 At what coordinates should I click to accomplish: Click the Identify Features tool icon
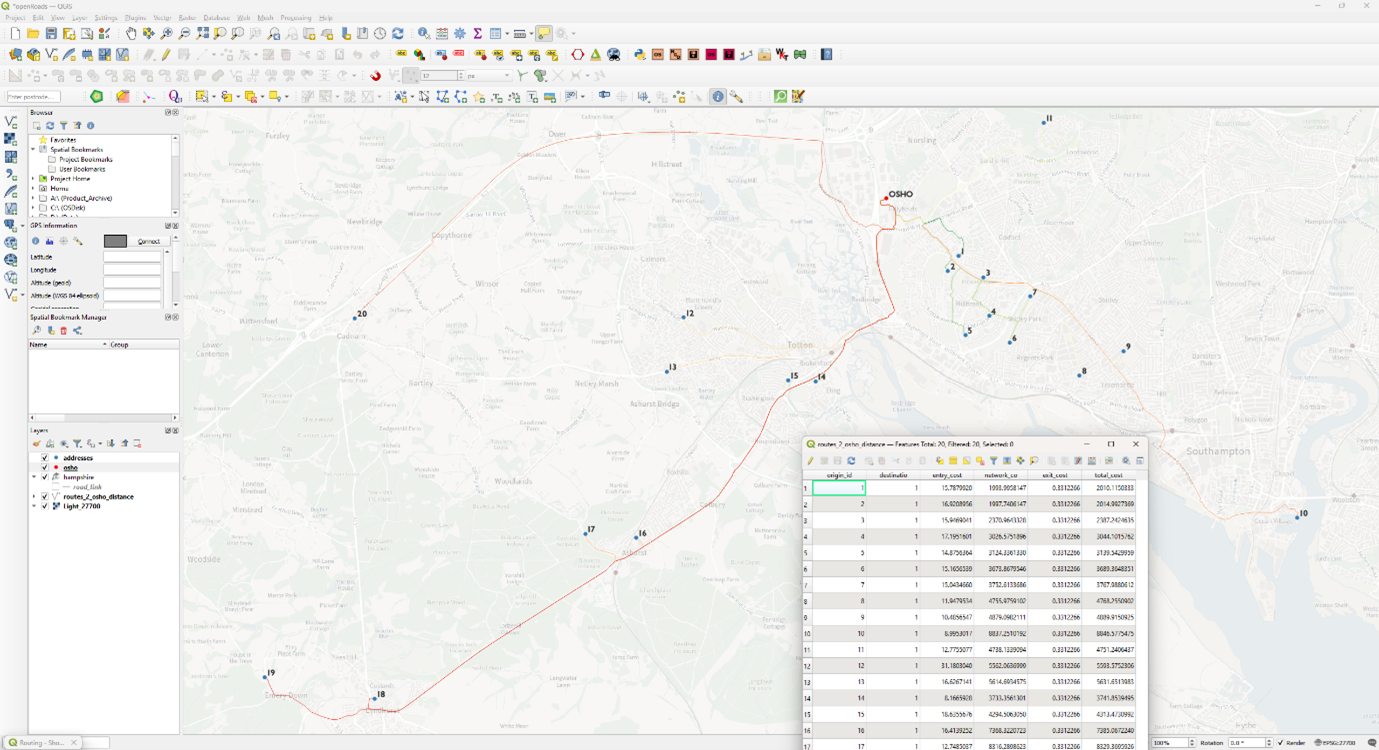pos(424,34)
